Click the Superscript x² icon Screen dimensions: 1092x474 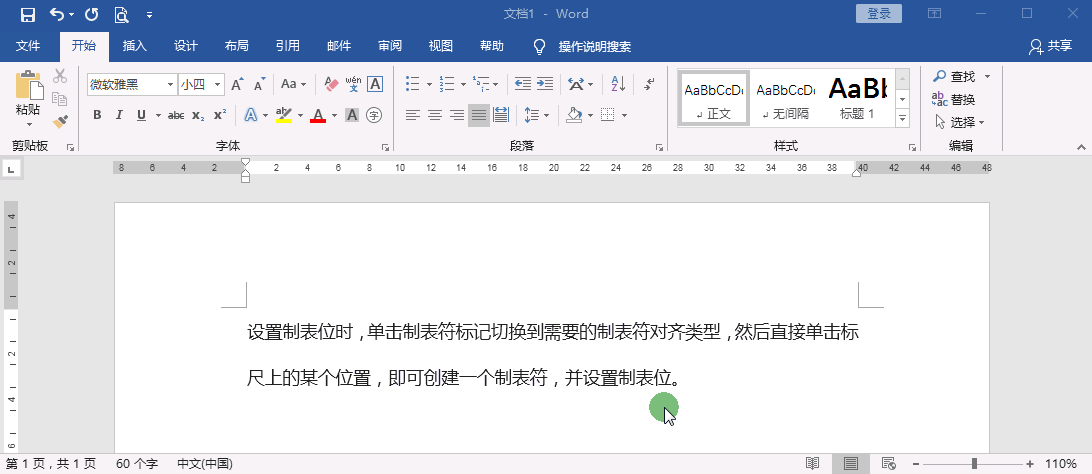pyautogui.click(x=220, y=115)
